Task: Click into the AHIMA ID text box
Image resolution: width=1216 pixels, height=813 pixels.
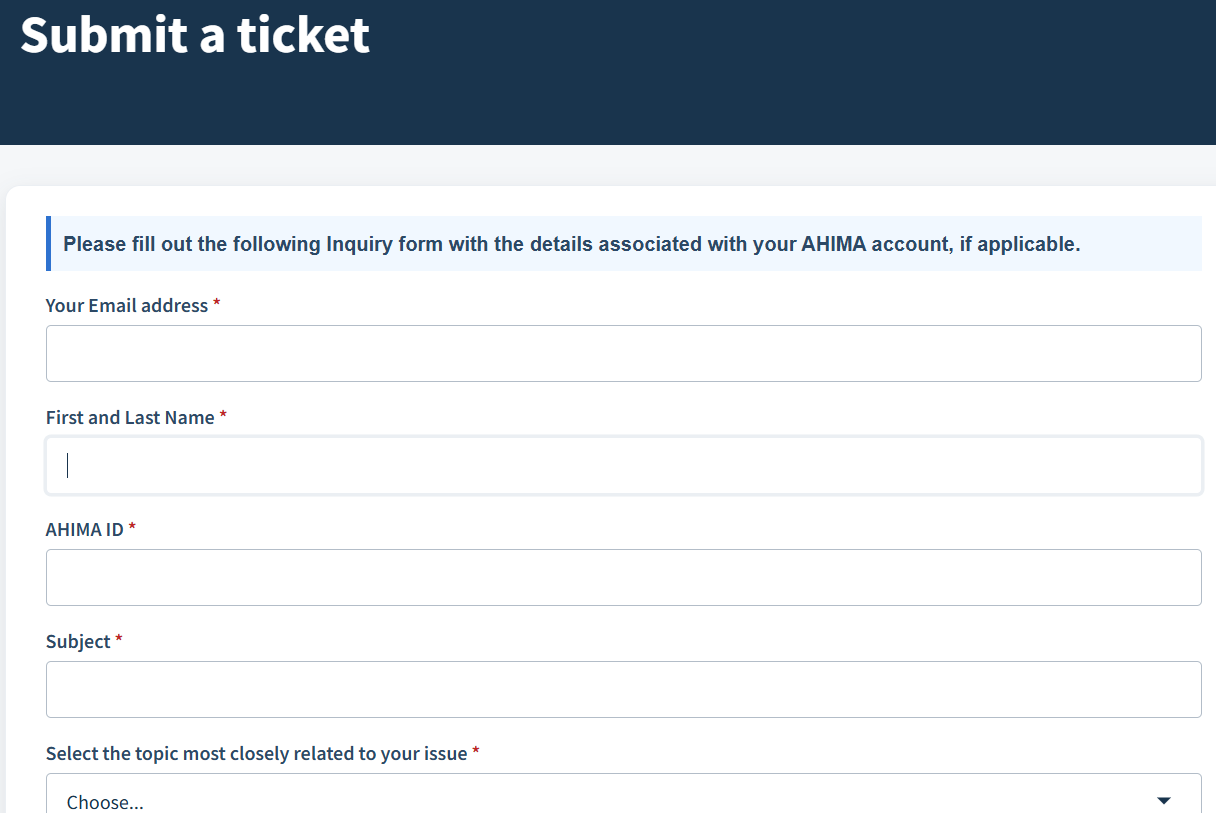Action: 623,577
